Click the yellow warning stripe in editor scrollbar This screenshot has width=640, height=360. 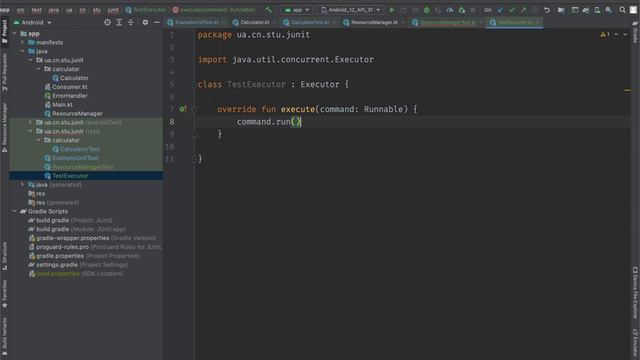[628, 90]
